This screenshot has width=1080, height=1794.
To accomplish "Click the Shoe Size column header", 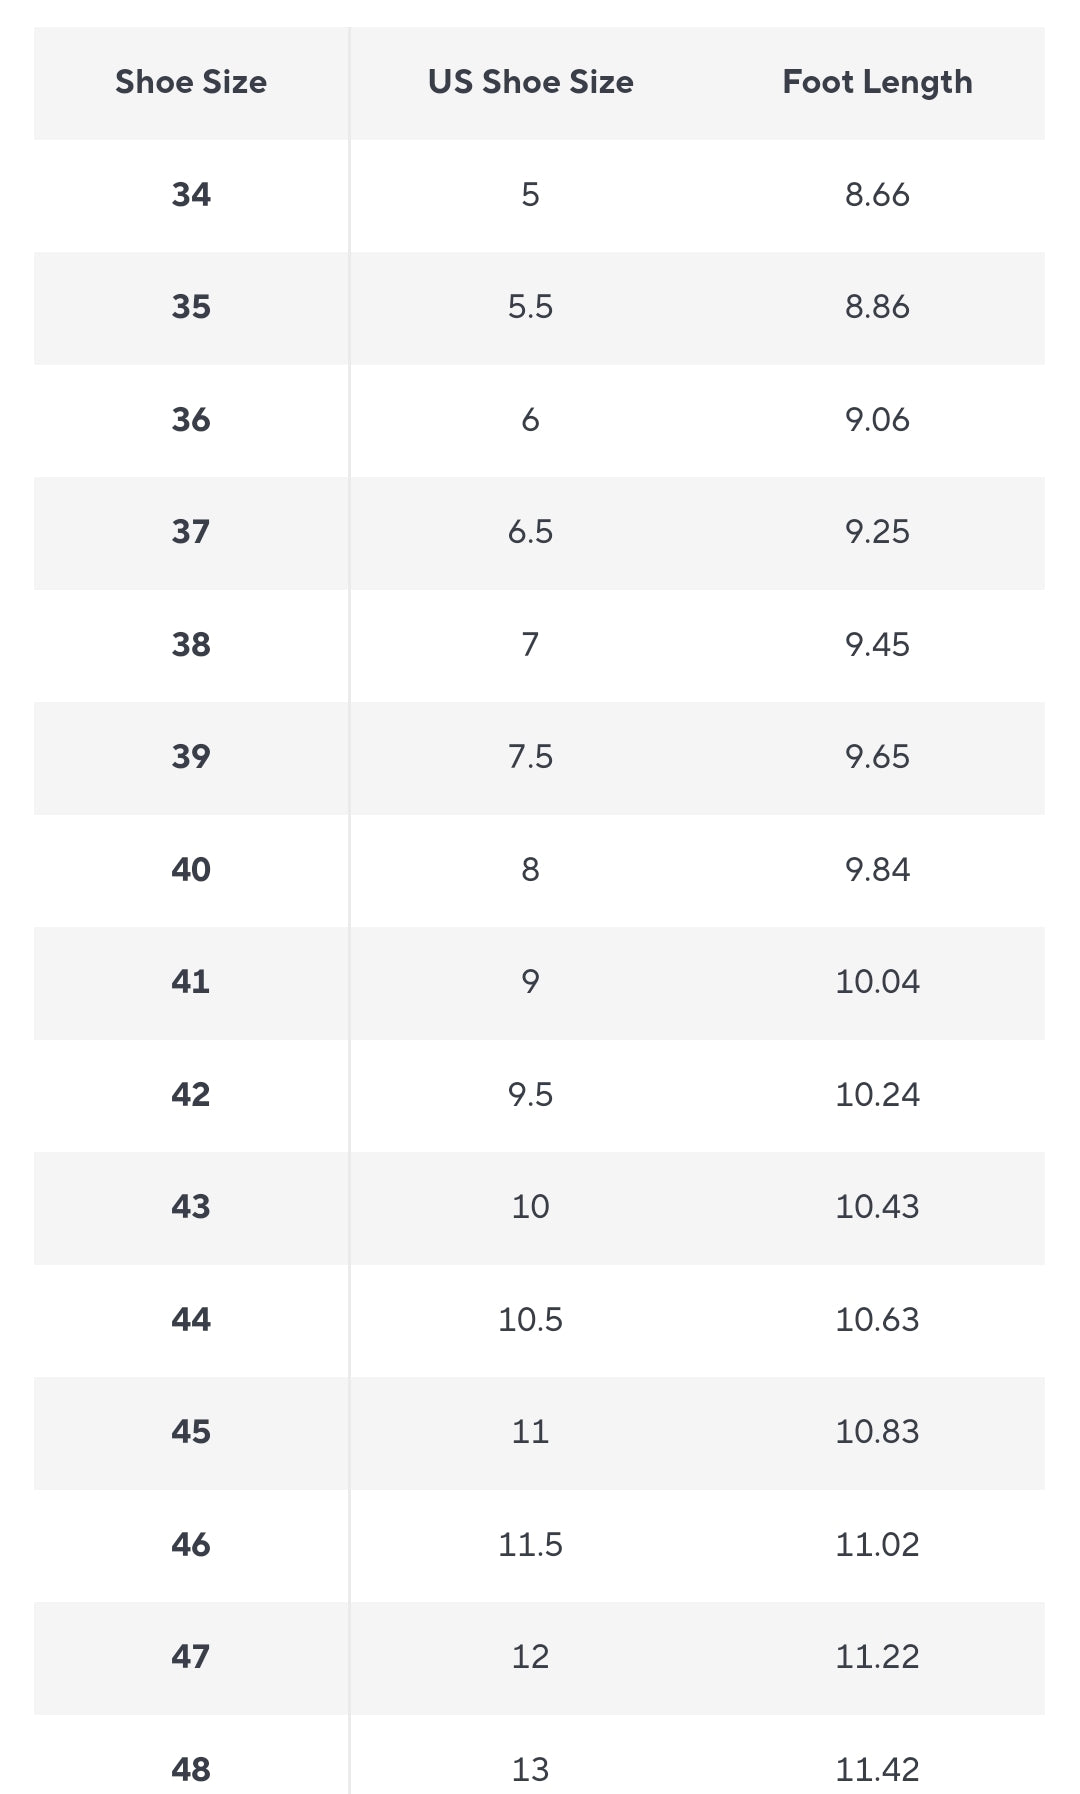I will pos(191,82).
